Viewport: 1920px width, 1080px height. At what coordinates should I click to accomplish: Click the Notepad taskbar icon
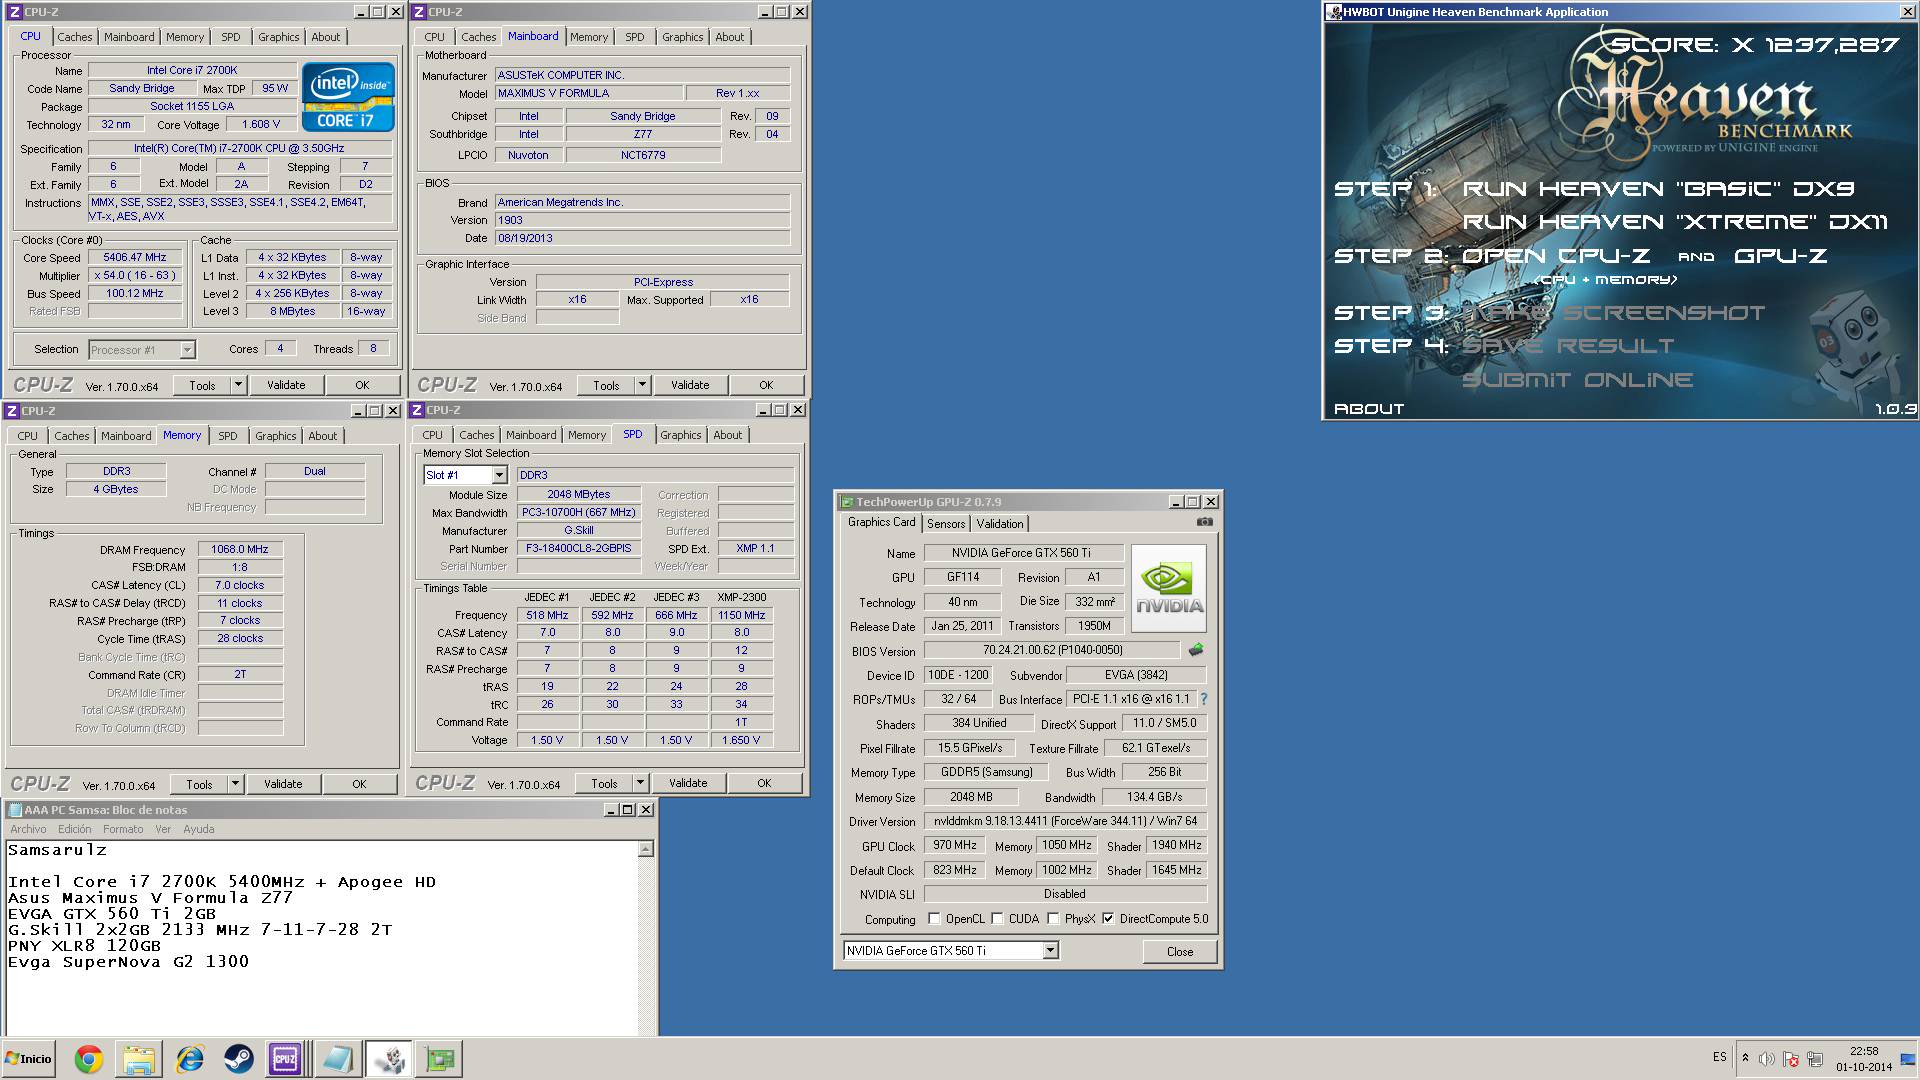pyautogui.click(x=337, y=1059)
